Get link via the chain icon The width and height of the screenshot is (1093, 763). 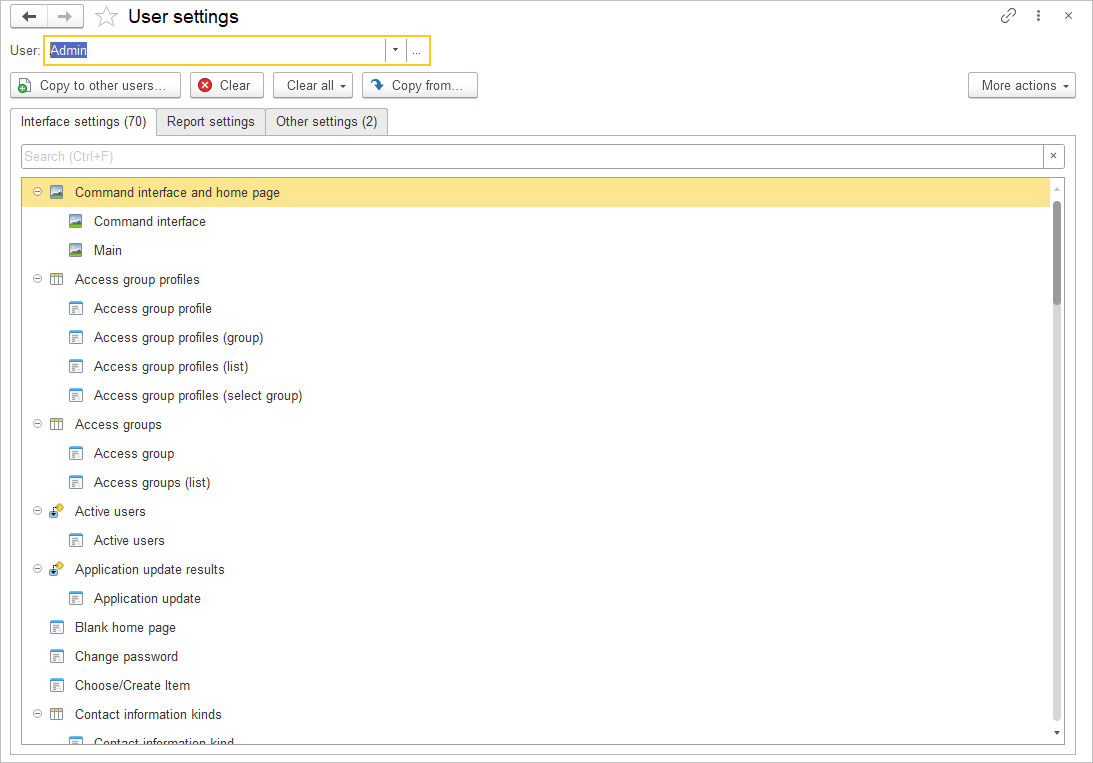1008,15
